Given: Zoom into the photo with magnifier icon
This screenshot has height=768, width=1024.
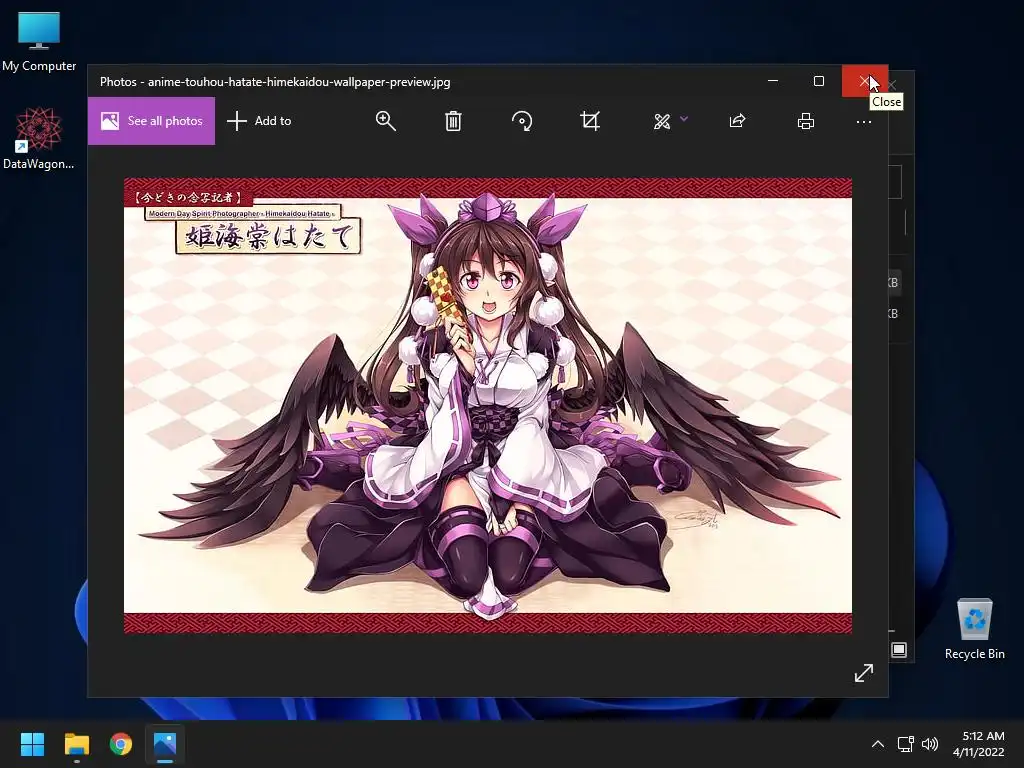Looking at the screenshot, I should coord(385,121).
